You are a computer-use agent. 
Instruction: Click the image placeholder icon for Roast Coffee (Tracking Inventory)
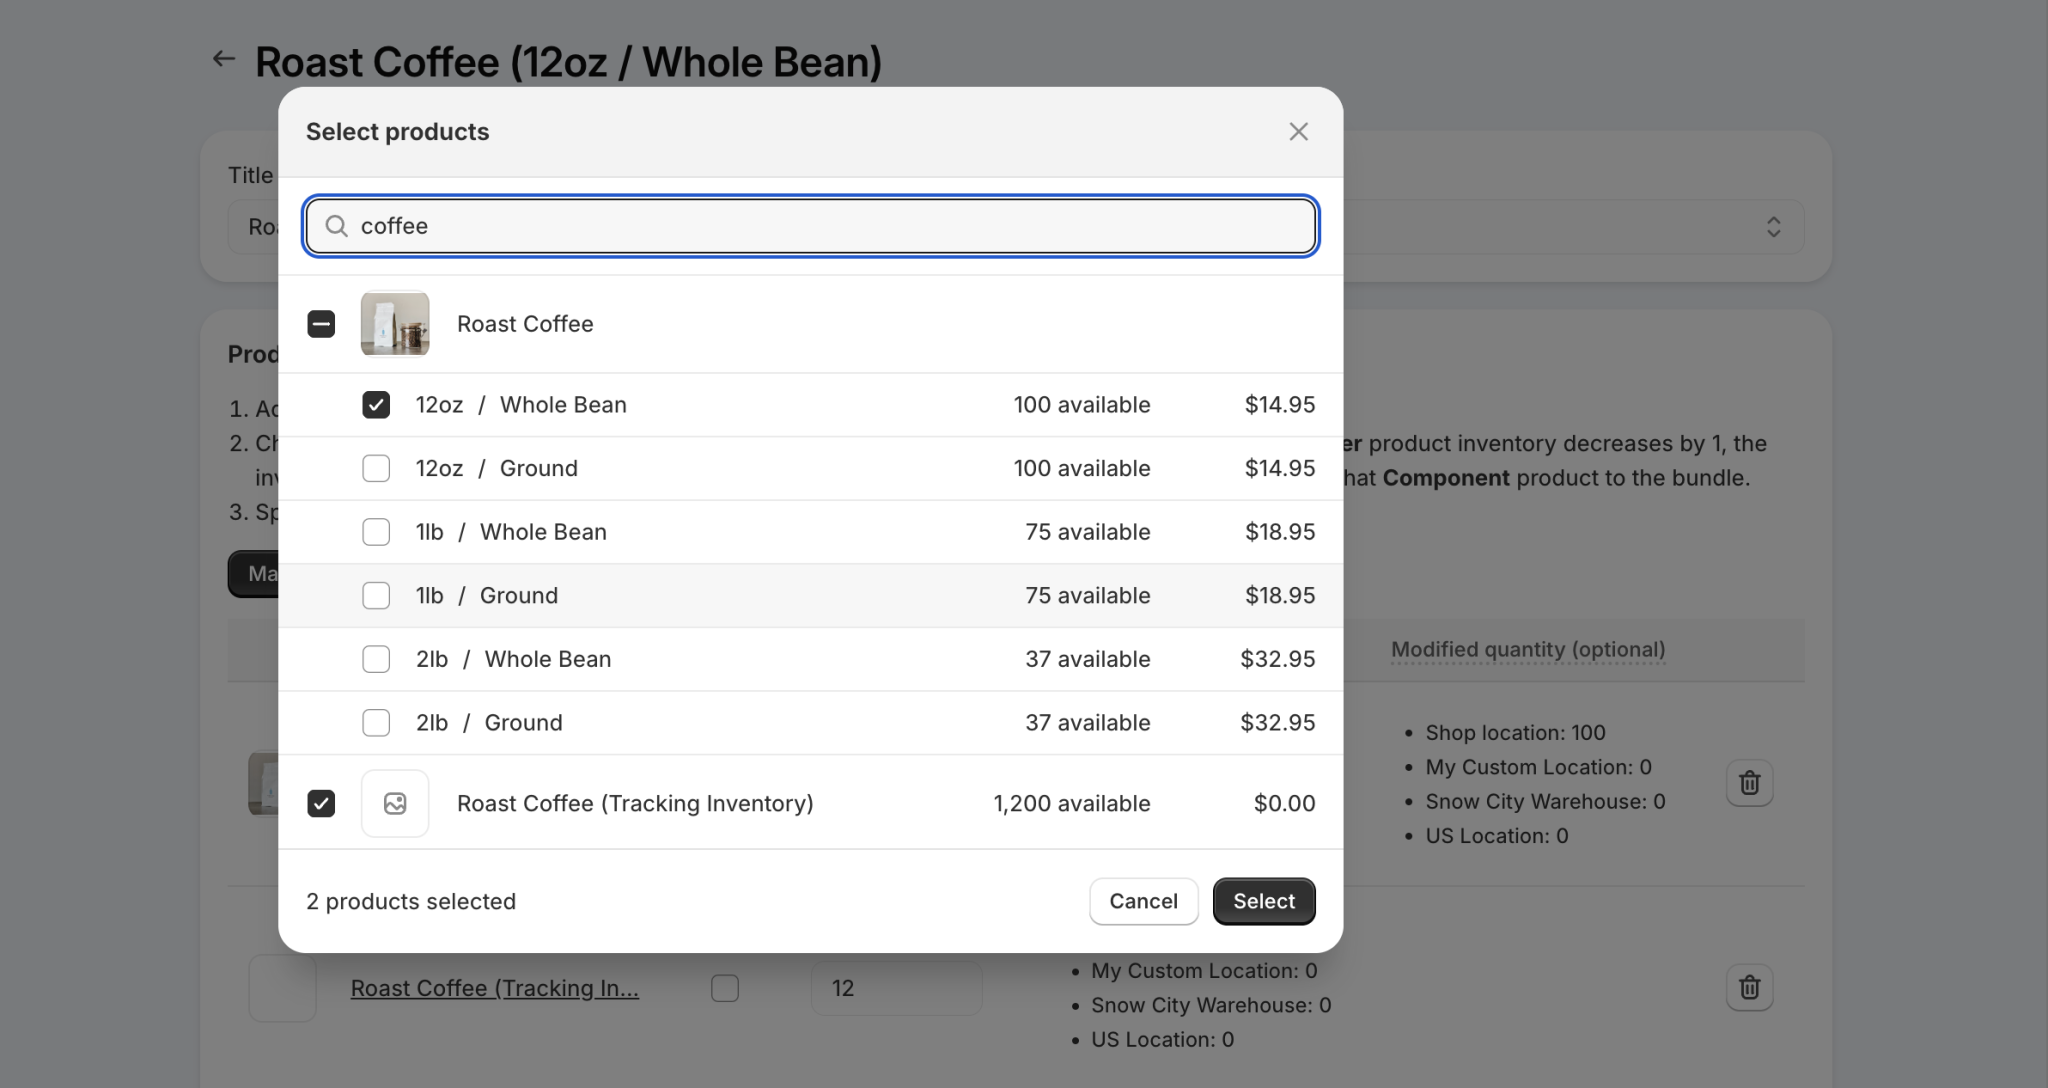394,803
